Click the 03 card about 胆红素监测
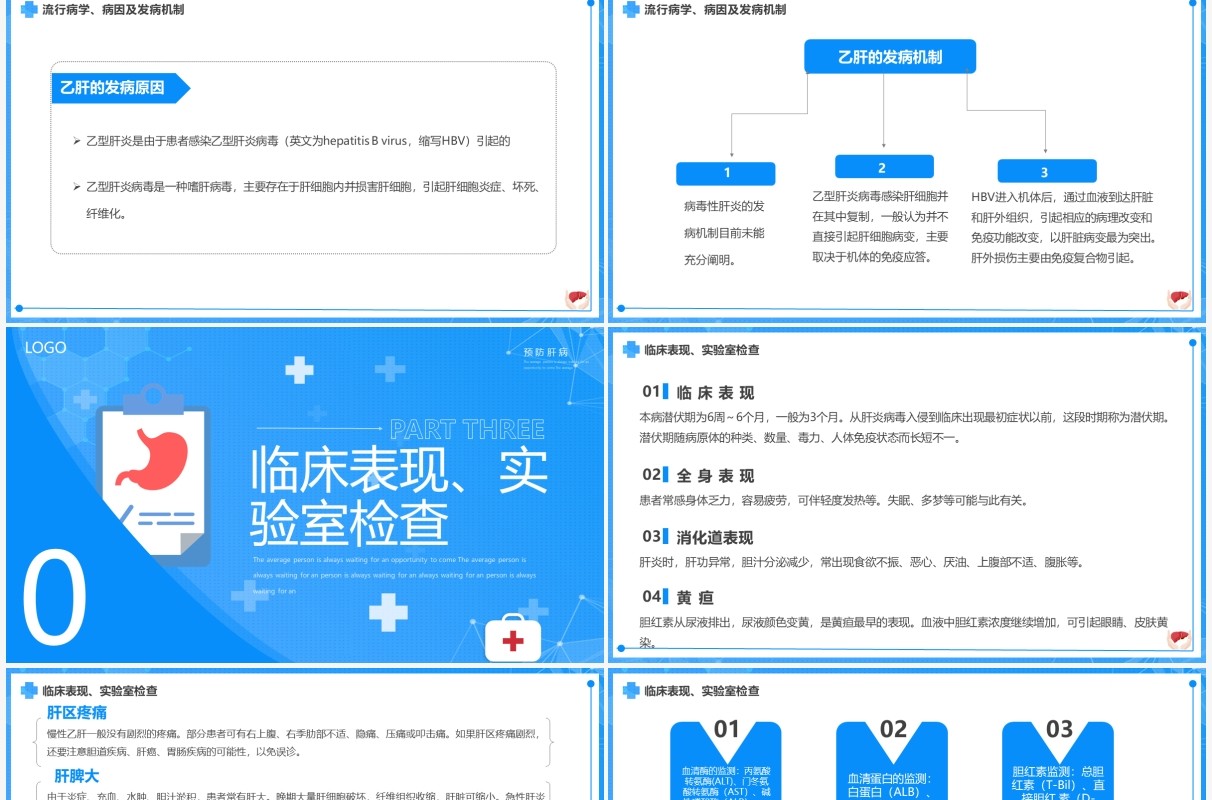The height and width of the screenshot is (800, 1212). tap(1058, 760)
